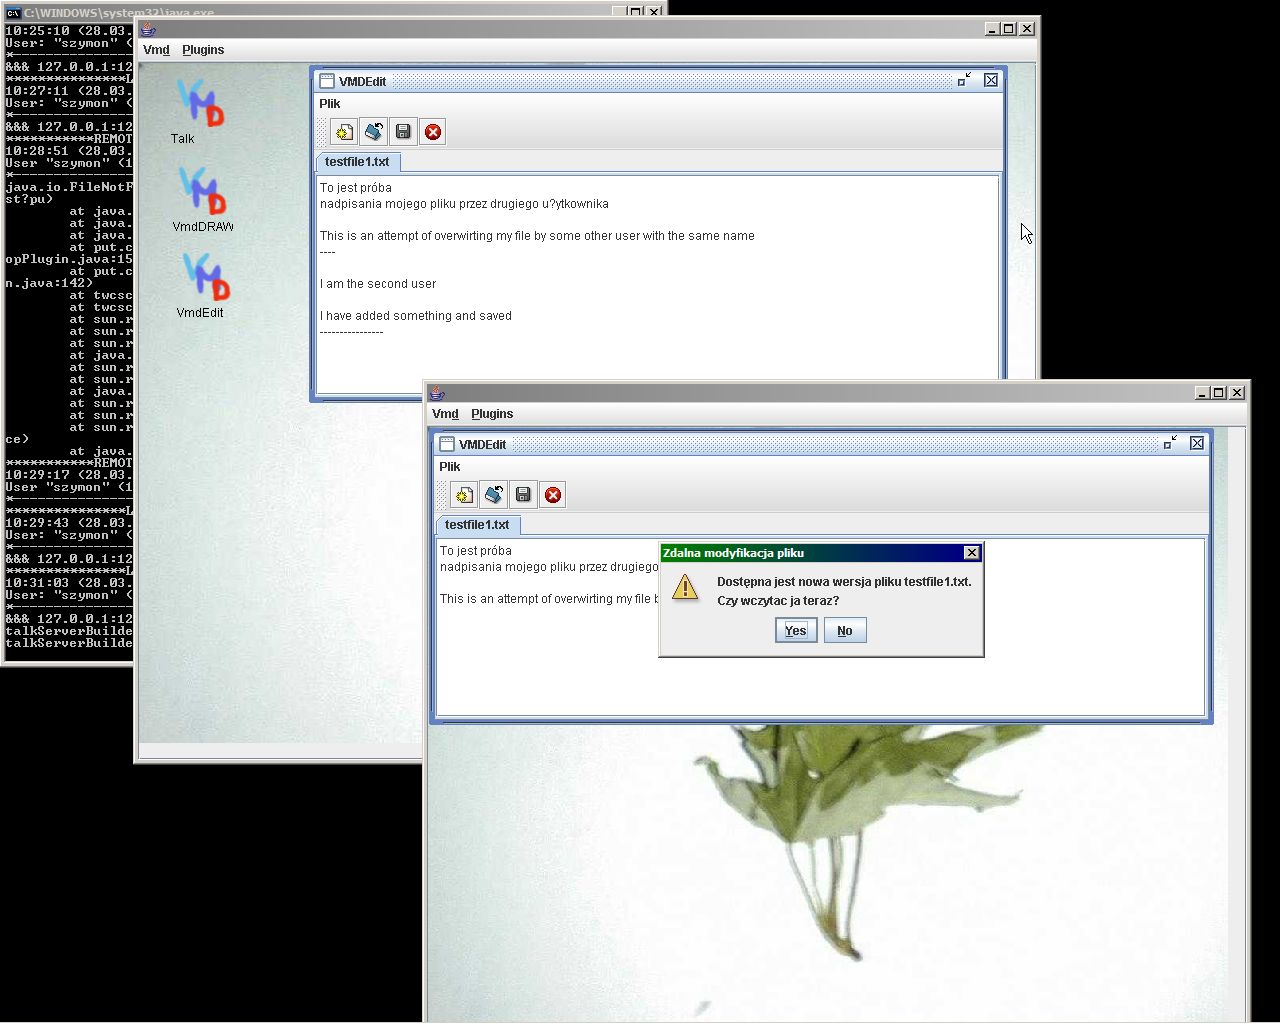
Task: Click 'To jest próba' line in the rear editor
Action: pos(356,188)
